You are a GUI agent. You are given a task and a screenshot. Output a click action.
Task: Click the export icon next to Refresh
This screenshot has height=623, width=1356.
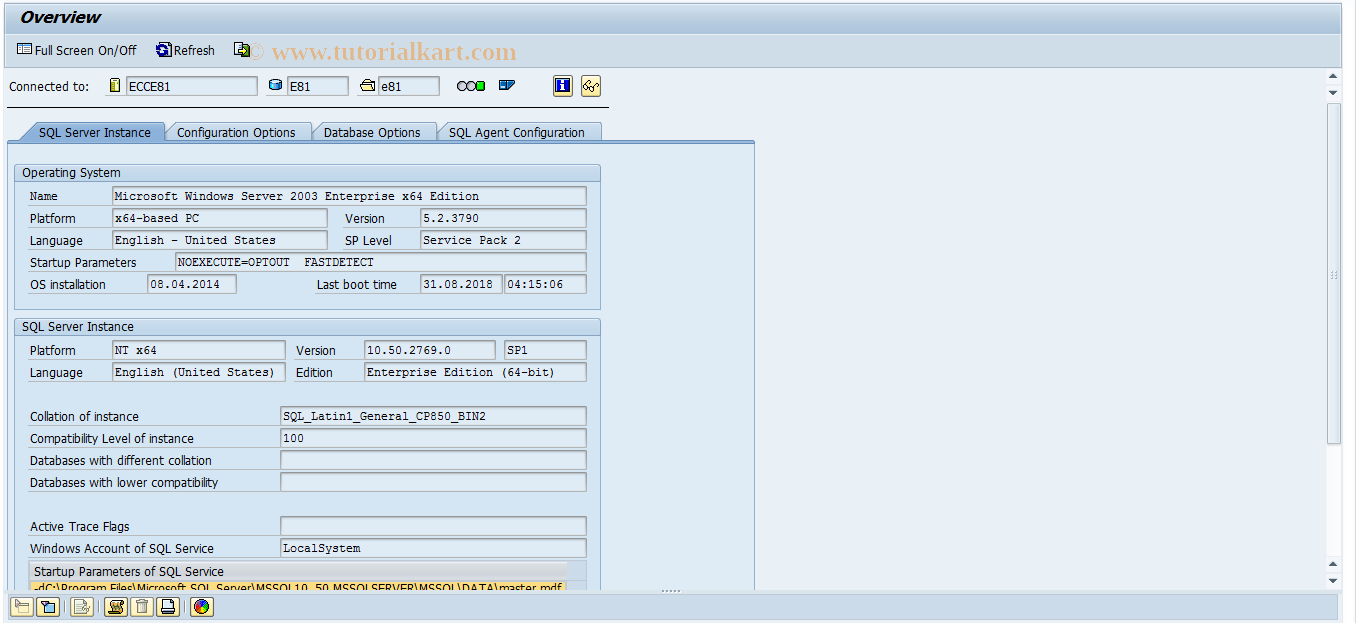pyautogui.click(x=242, y=50)
